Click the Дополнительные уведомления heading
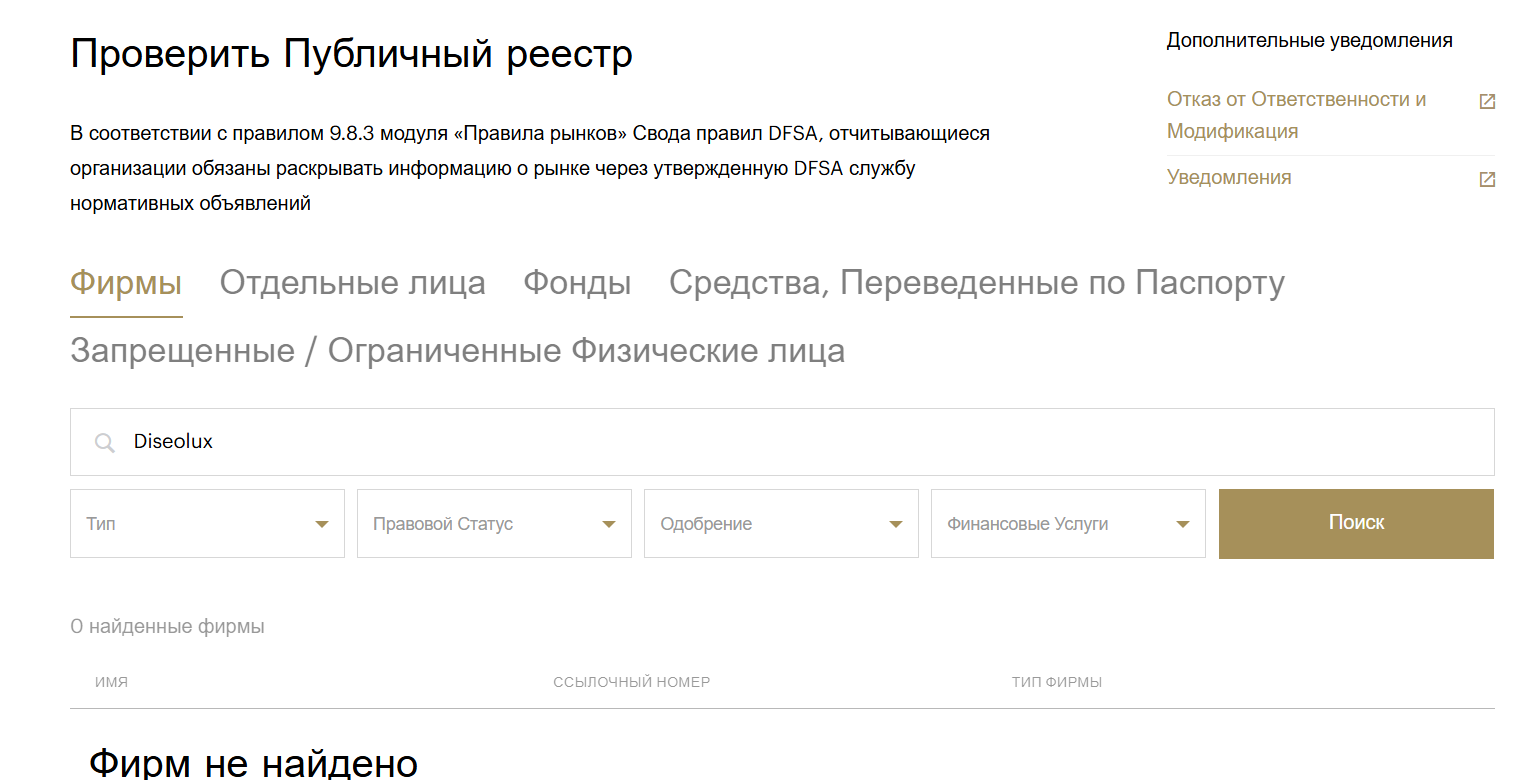The height and width of the screenshot is (780, 1525). pyautogui.click(x=1310, y=41)
